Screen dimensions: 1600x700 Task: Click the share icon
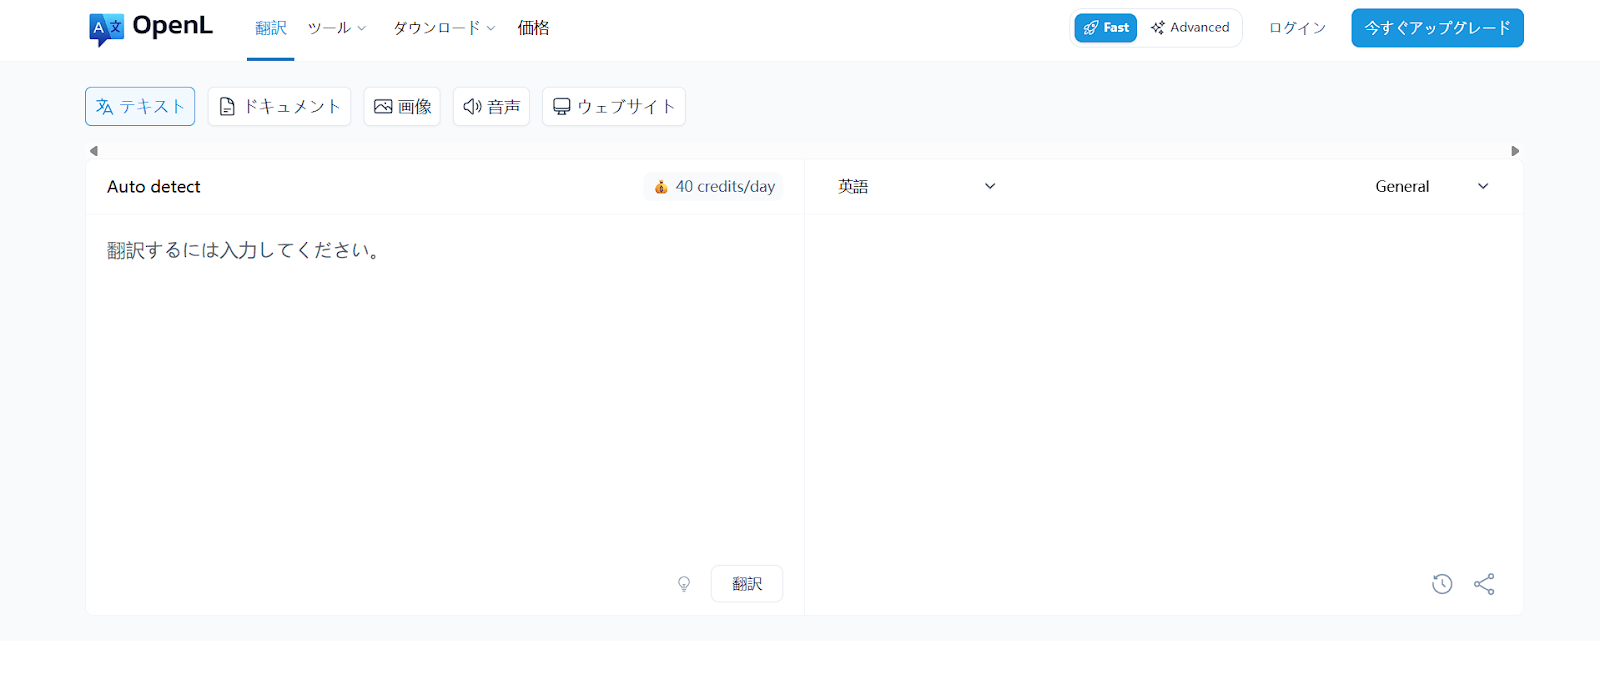click(x=1484, y=584)
